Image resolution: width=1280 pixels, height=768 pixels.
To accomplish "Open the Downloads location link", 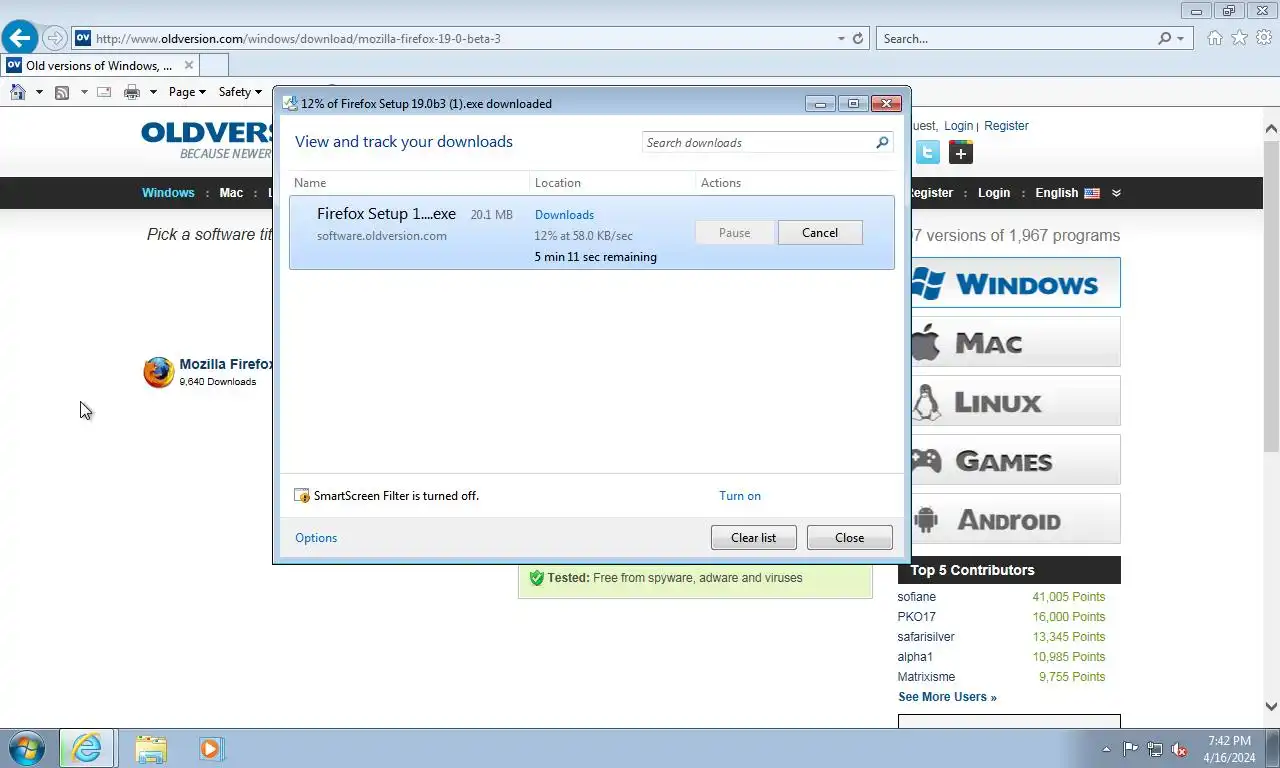I will pos(564,215).
